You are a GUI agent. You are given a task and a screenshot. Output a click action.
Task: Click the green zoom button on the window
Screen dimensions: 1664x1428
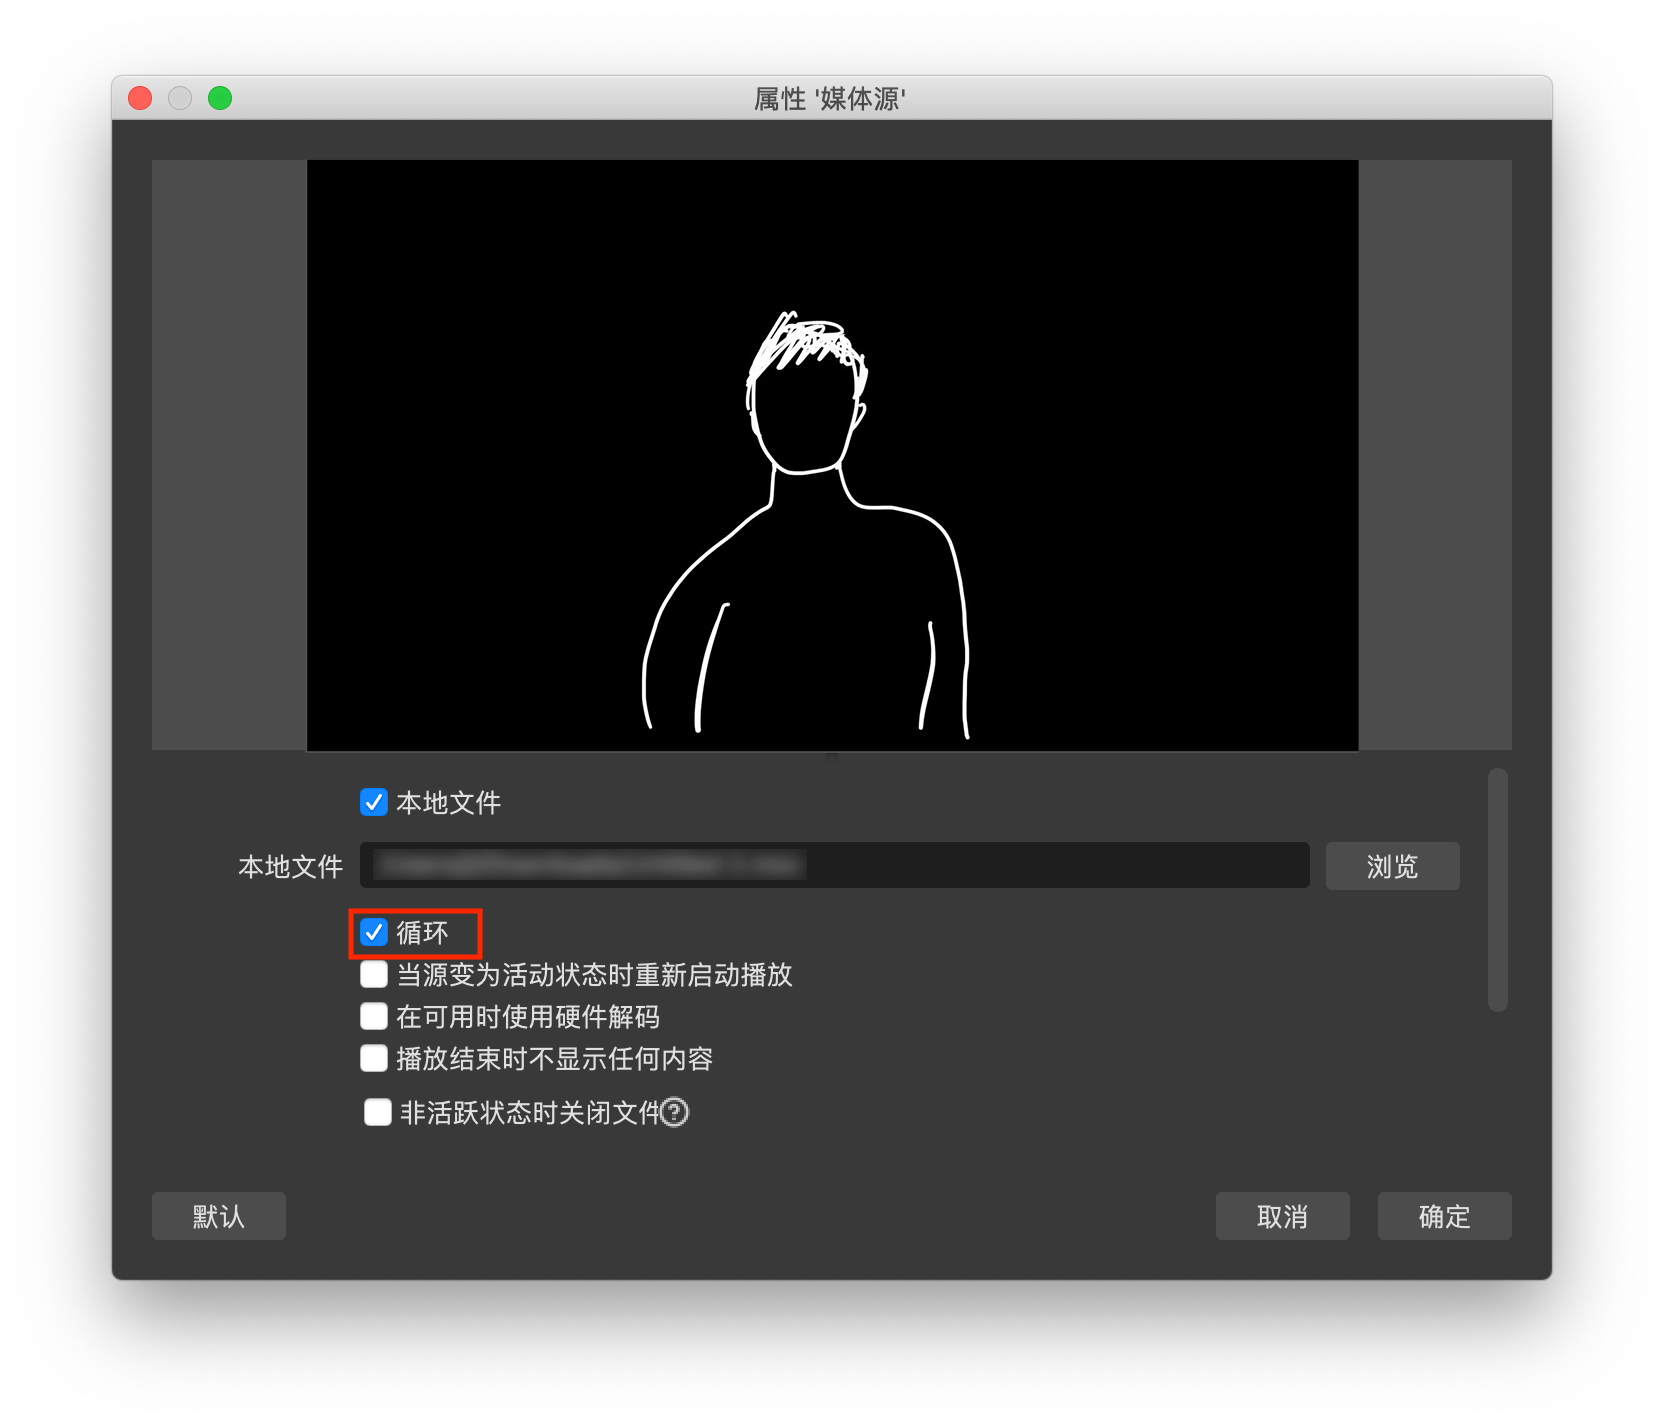point(221,98)
